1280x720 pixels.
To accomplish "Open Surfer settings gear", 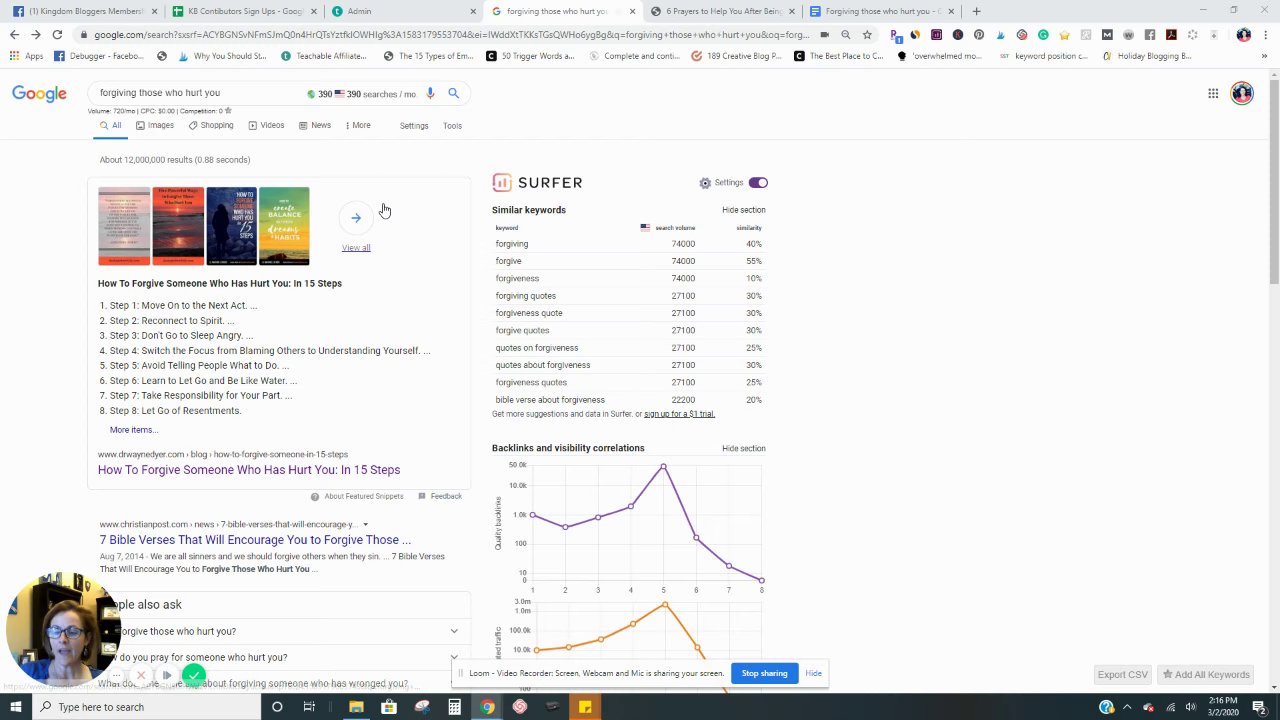I will point(705,183).
